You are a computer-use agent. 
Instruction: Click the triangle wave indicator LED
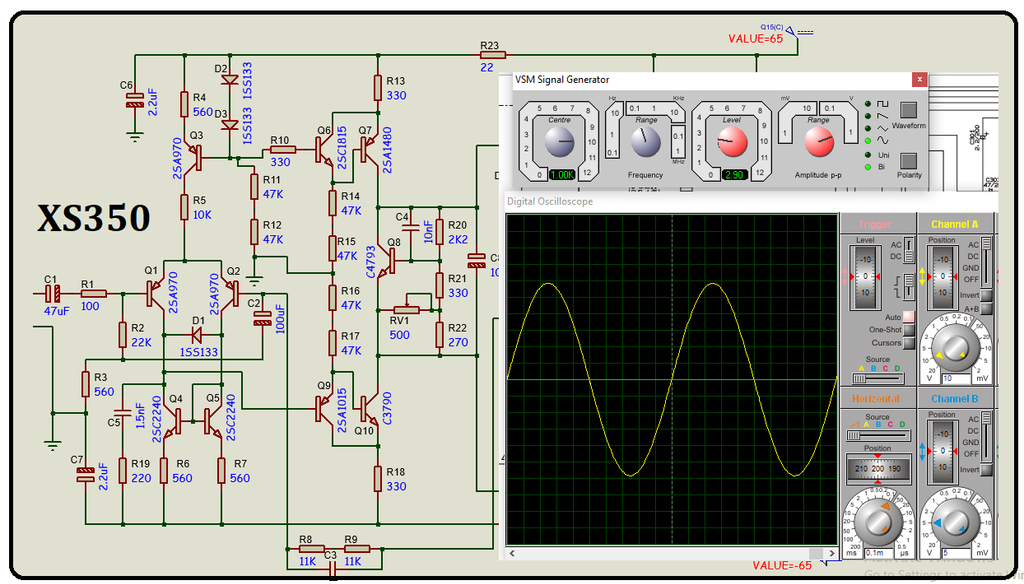coord(868,128)
